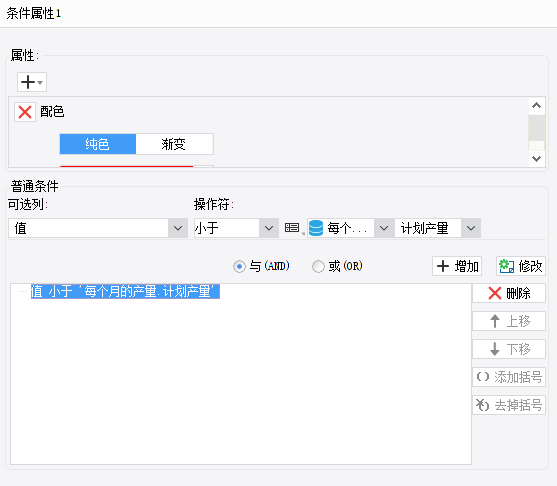Click the blue database icon for 每个
The width and height of the screenshot is (557, 486).
point(316,228)
